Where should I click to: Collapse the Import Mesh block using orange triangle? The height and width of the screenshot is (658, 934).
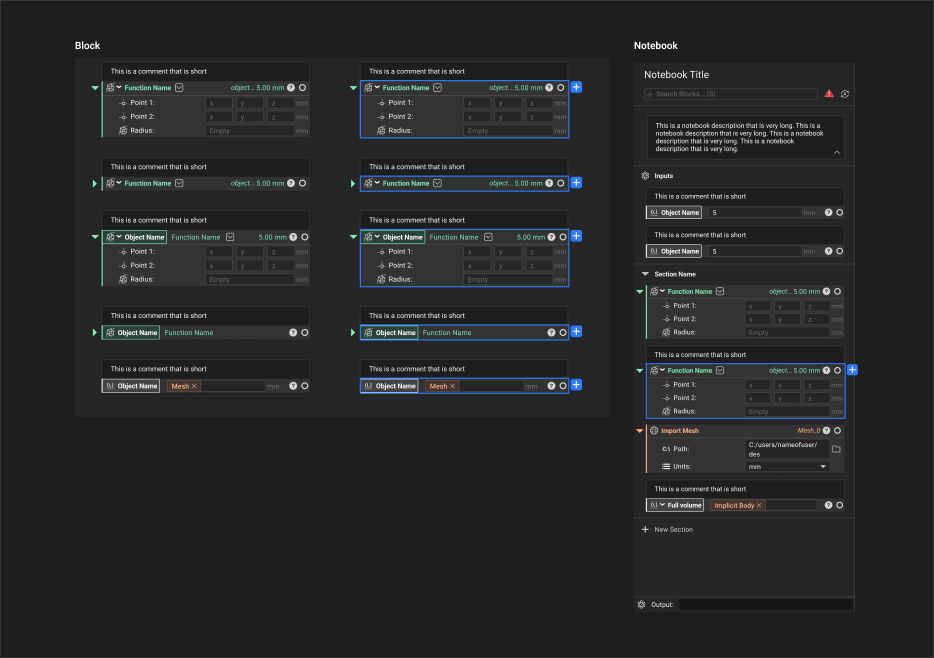[640, 431]
